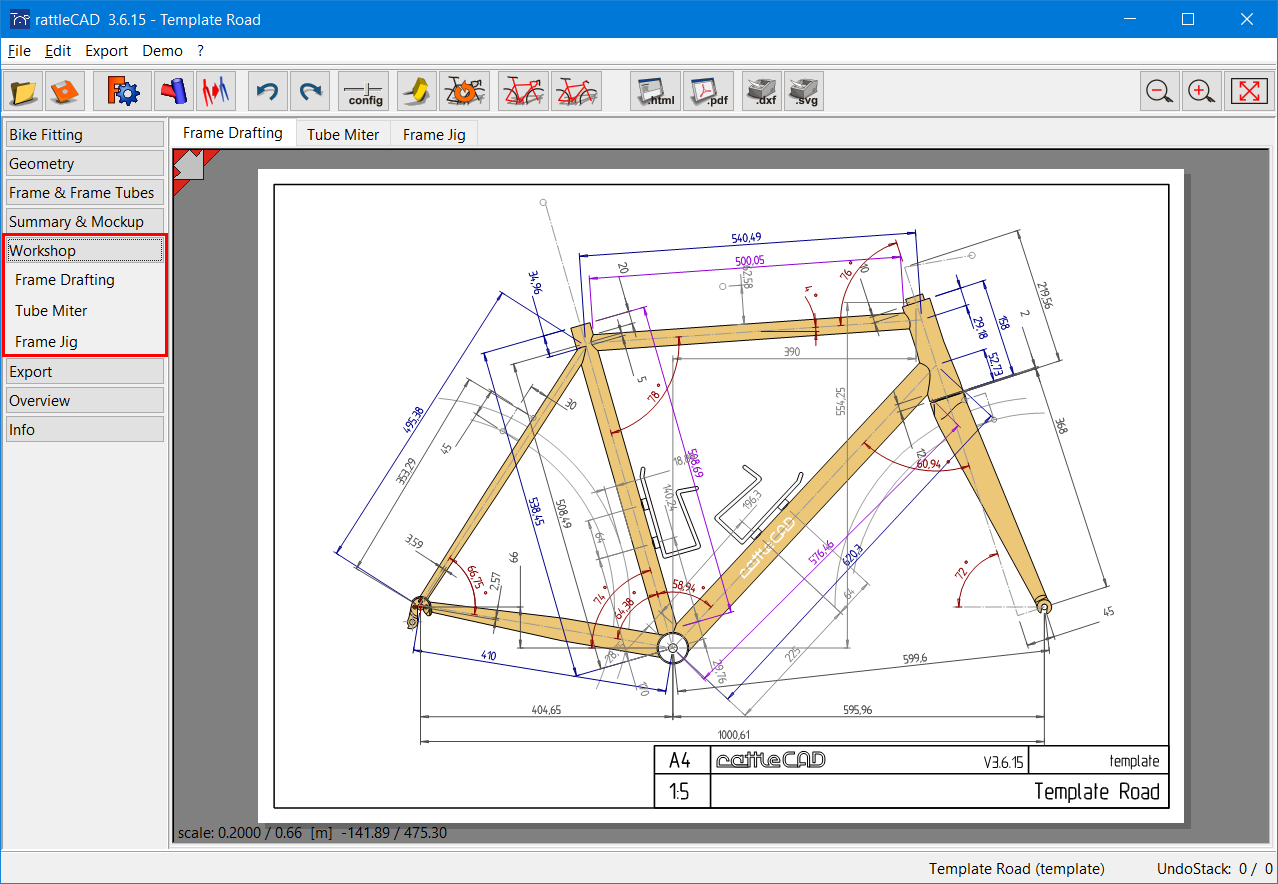Click the rattleCAD logo in title block
1278x884 pixels.
(770, 761)
